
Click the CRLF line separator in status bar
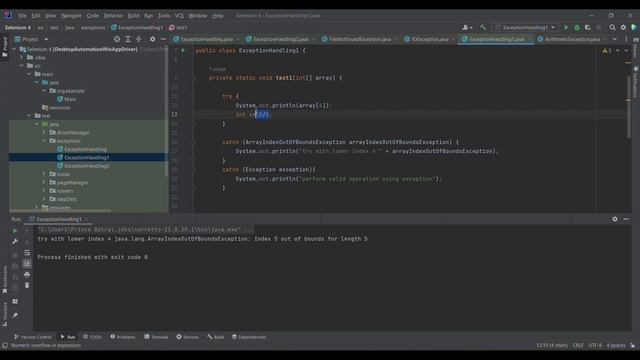[x=578, y=345]
